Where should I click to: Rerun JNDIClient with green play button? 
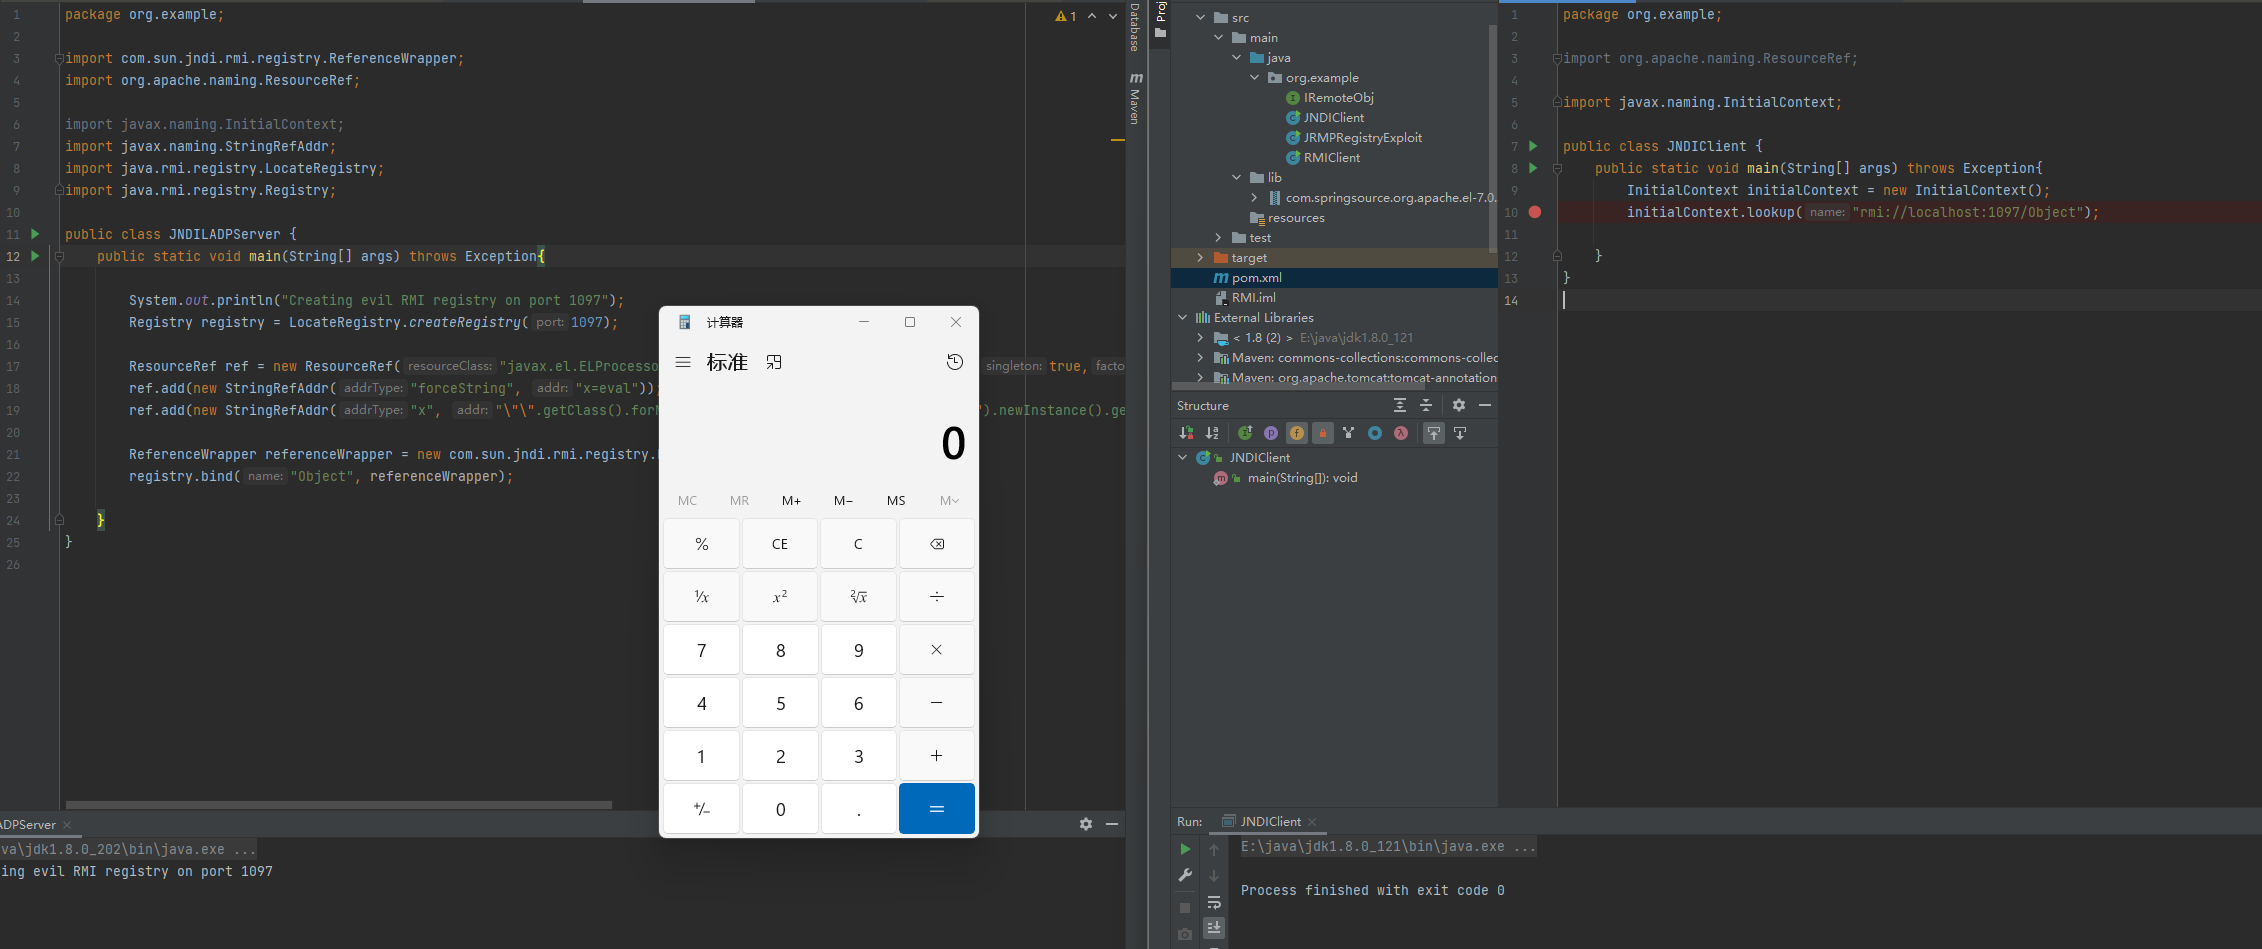point(1185,849)
